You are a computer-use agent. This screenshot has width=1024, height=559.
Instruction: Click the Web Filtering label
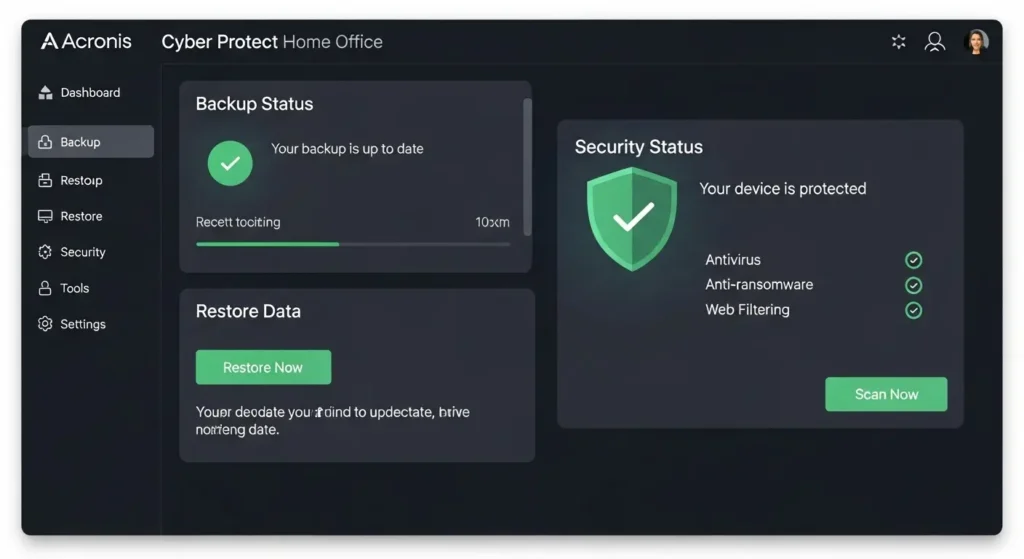click(x=747, y=310)
